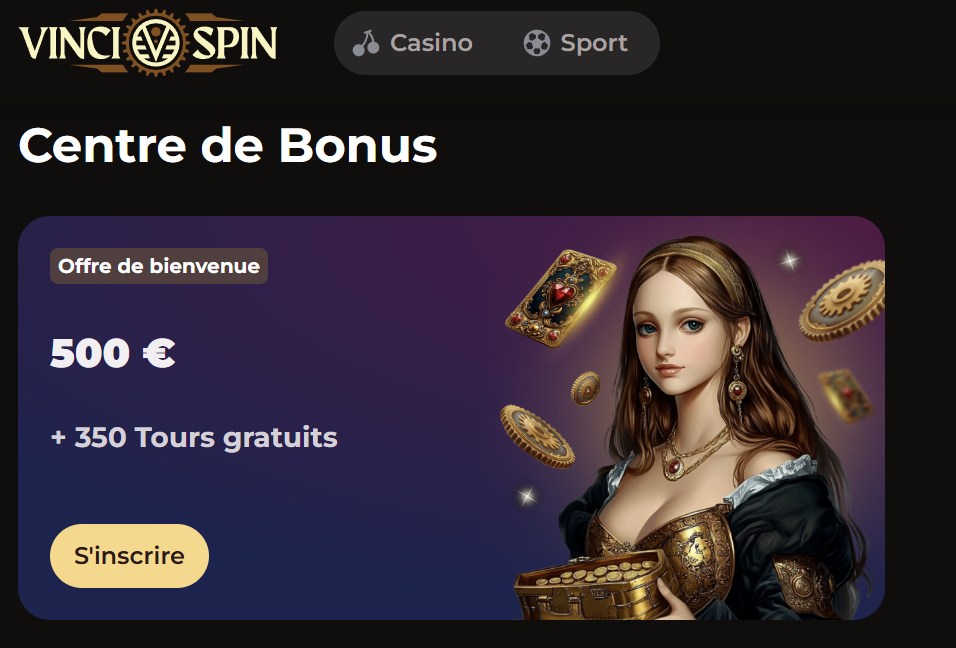Click the sparkle star near the top-right gear coin
Image resolution: width=956 pixels, height=648 pixels.
(x=790, y=261)
